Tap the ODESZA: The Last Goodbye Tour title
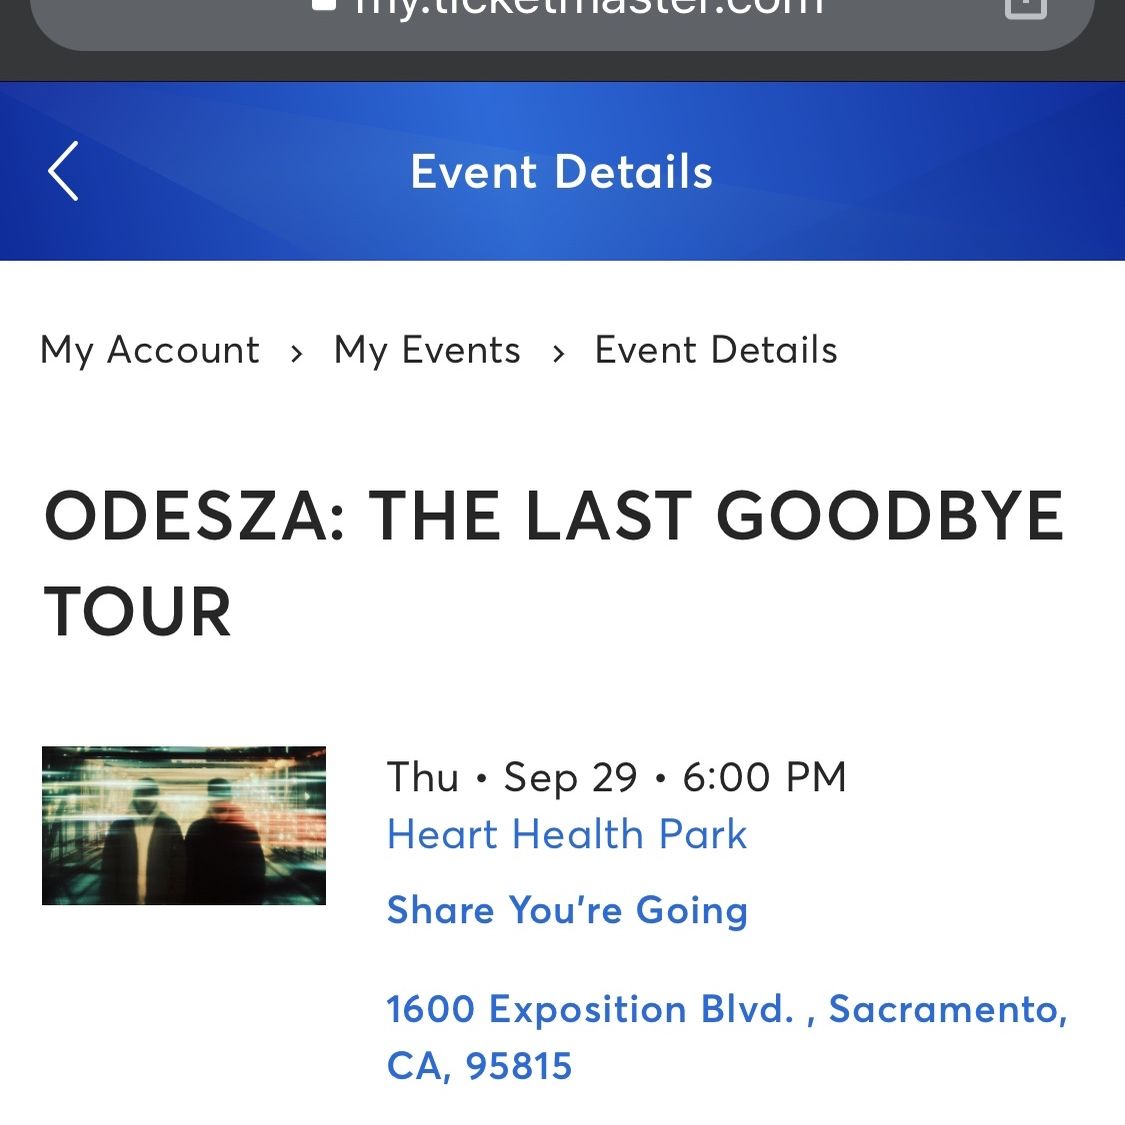Image resolution: width=1125 pixels, height=1125 pixels. coord(553,562)
